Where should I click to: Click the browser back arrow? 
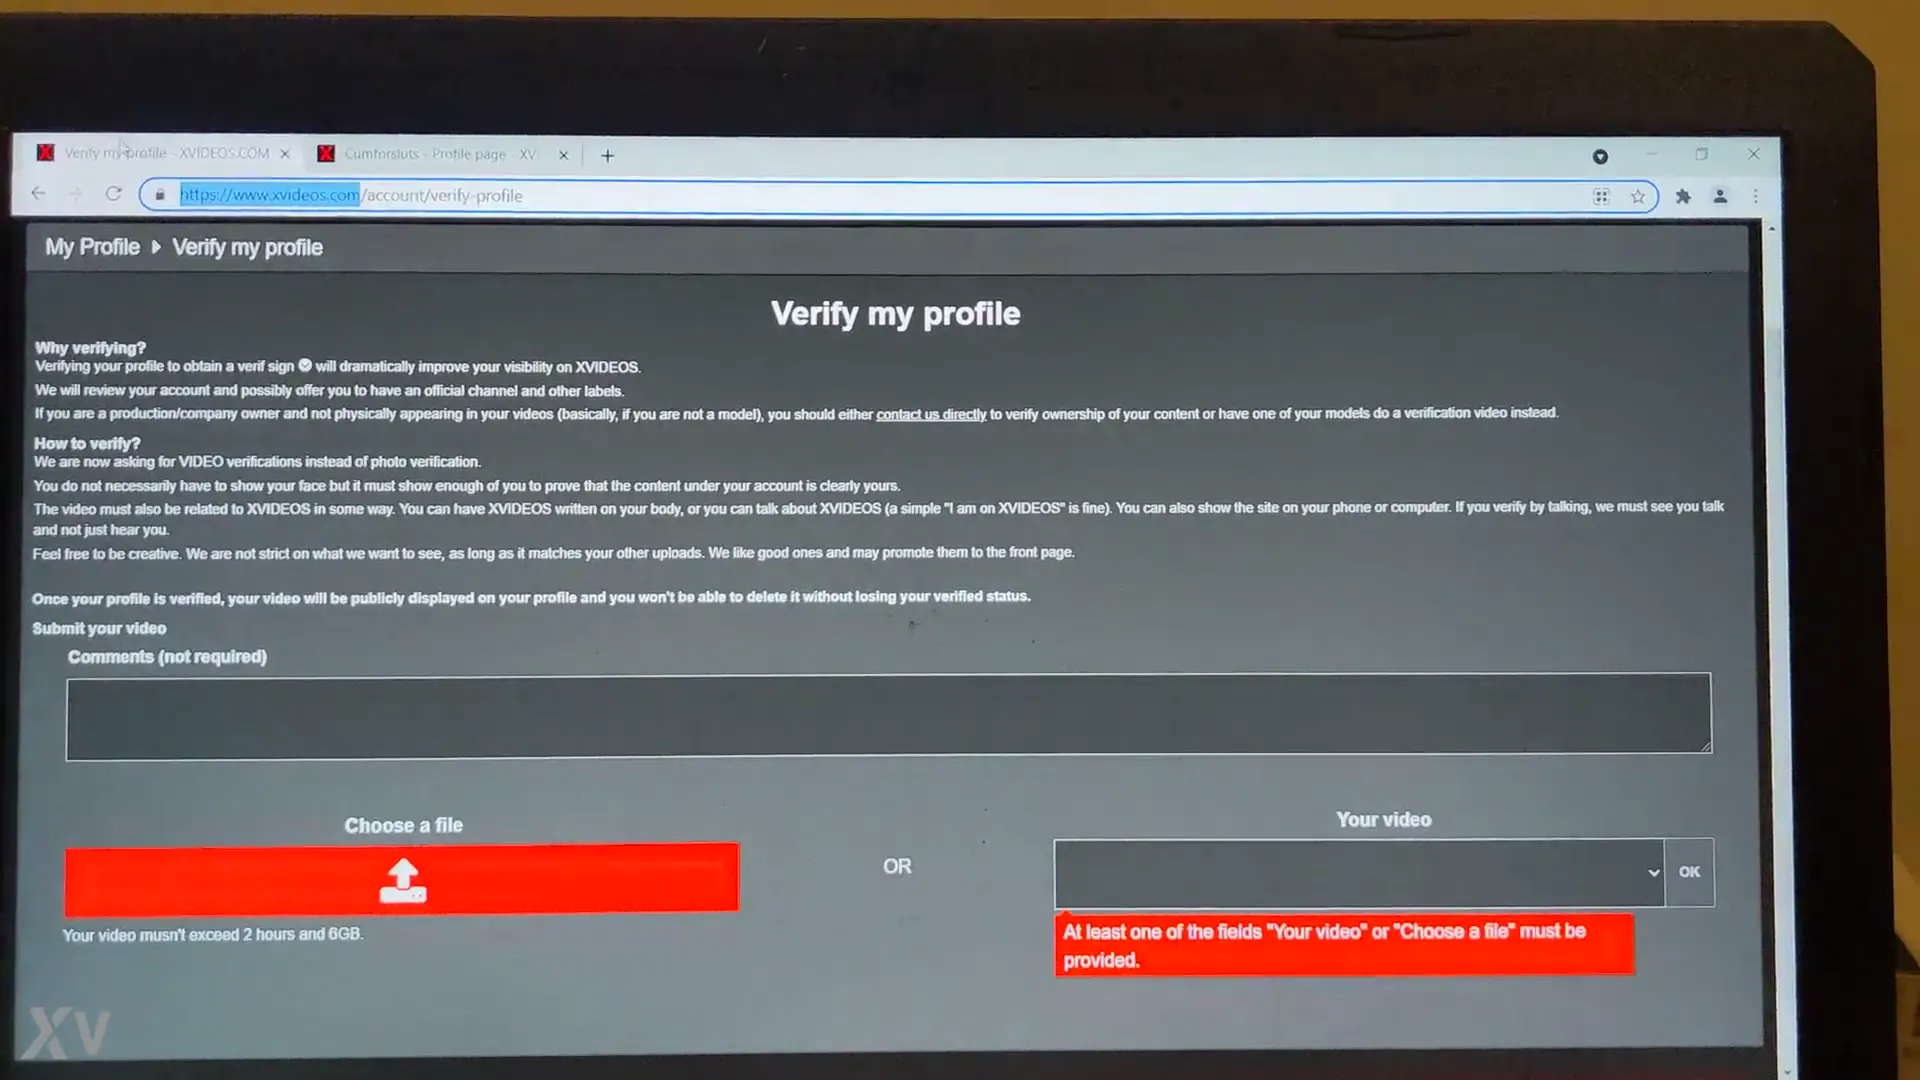pos(38,194)
